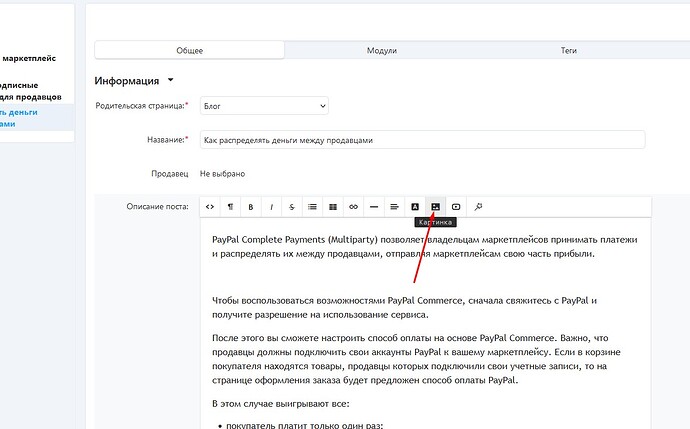The width and height of the screenshot is (690, 429).
Task: Click paragraph starting После этого вы сможете
Action: coord(416,359)
